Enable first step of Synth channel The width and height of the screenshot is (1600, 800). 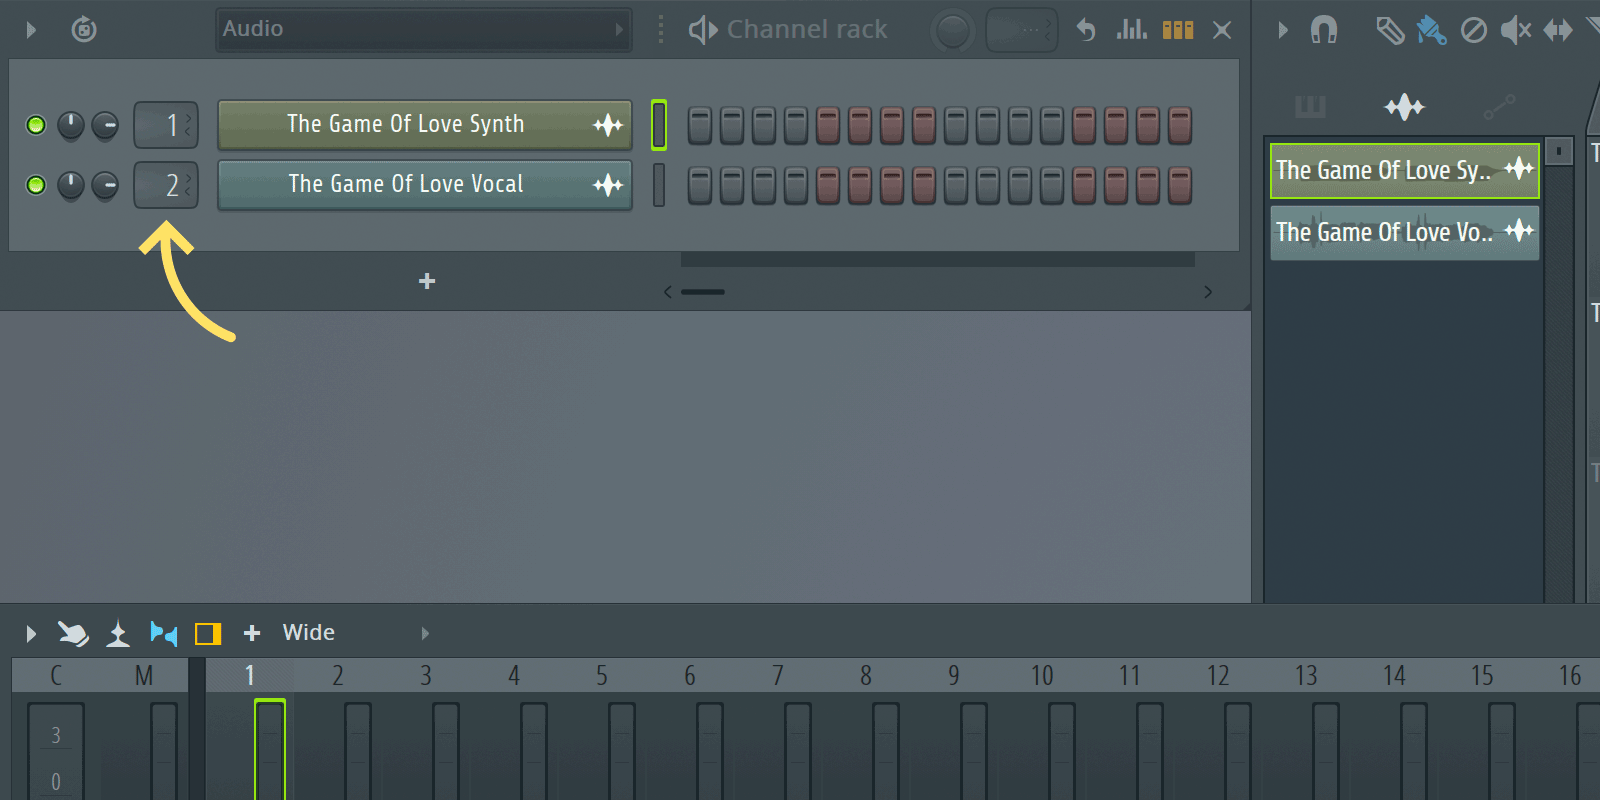[x=700, y=126]
